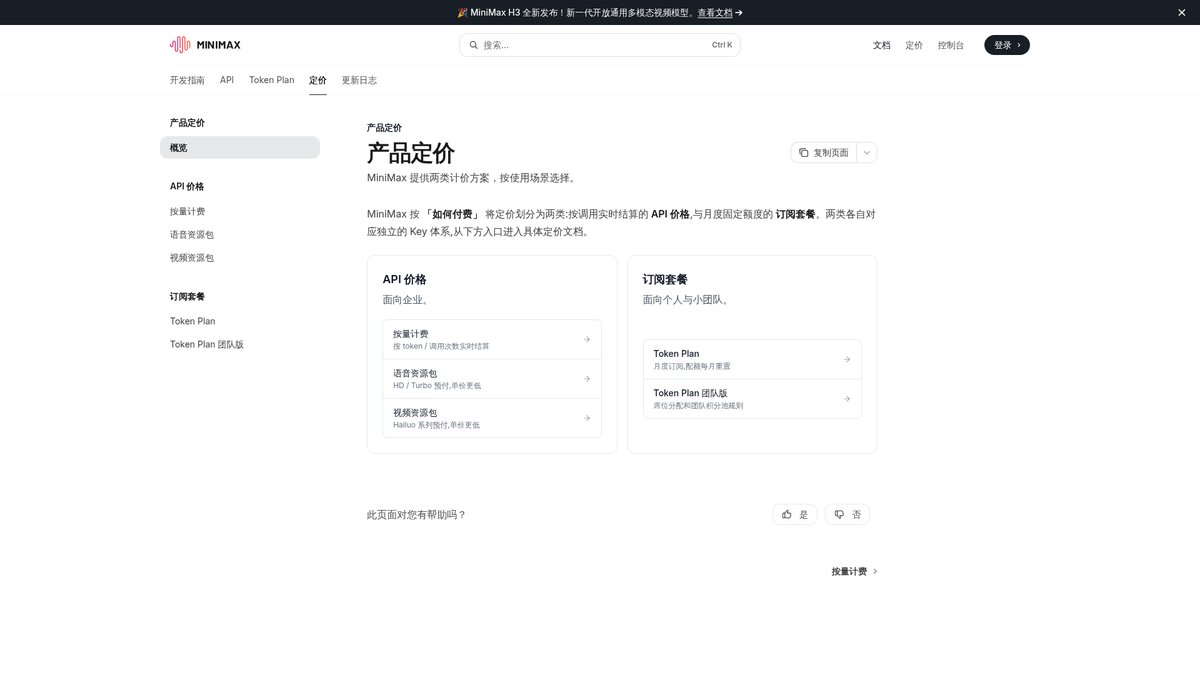1200x675 pixels.
Task: Click the text 此页面对您有帮助吗？
Action: (x=417, y=515)
